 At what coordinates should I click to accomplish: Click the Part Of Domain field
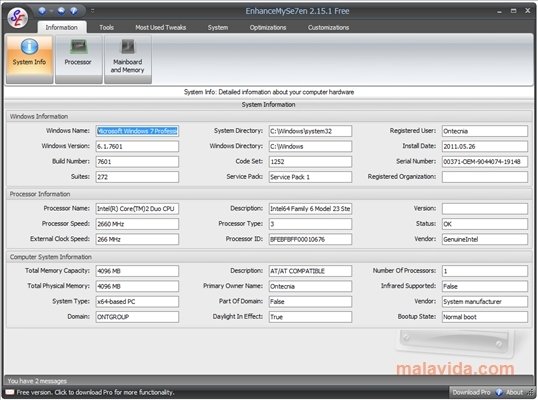(x=310, y=302)
